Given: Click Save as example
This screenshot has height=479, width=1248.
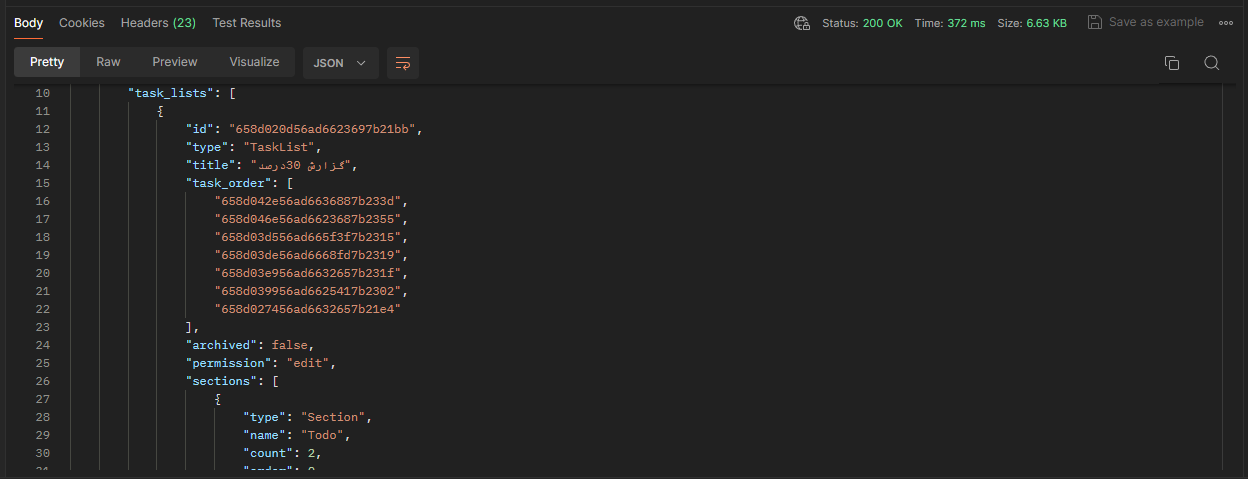Looking at the screenshot, I should point(1156,22).
